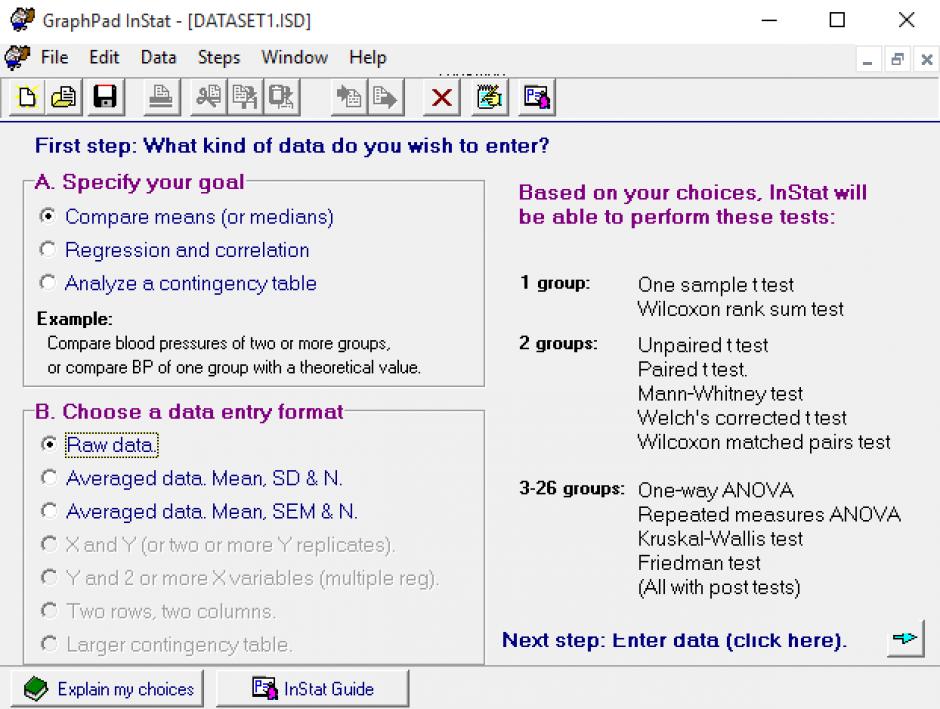940x709 pixels.
Task: Click the 'A. Specify your goal' heading
Action: (139, 182)
